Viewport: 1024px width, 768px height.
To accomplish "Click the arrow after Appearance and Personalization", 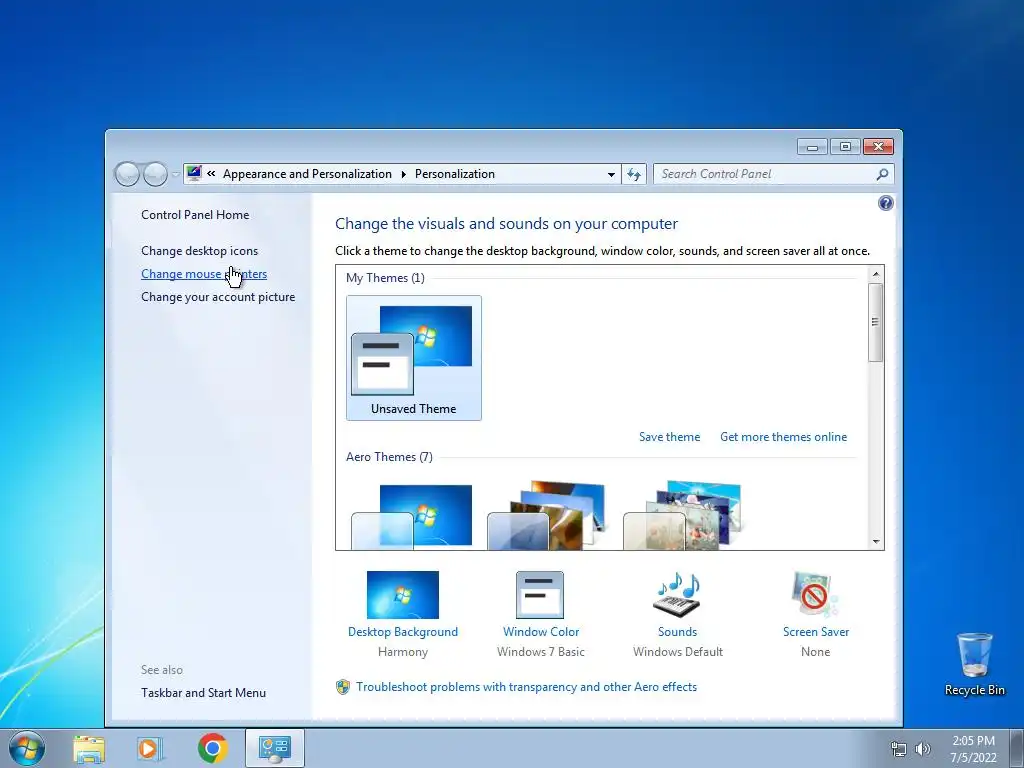I will pos(403,174).
